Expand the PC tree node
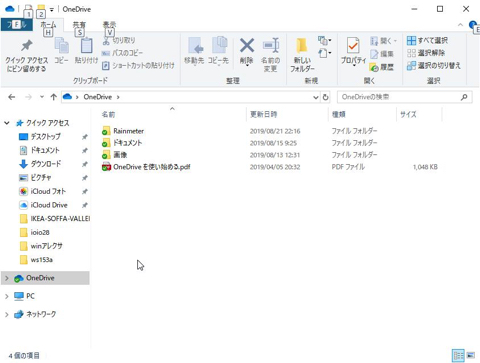Image resolution: width=480 pixels, height=363 pixels. 7,296
